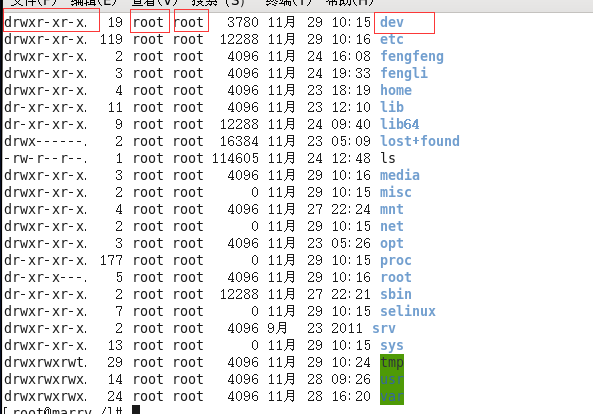Viewport: 593px width, 414px height.
Task: Click the timestamp 22:24
Action: 351,209
